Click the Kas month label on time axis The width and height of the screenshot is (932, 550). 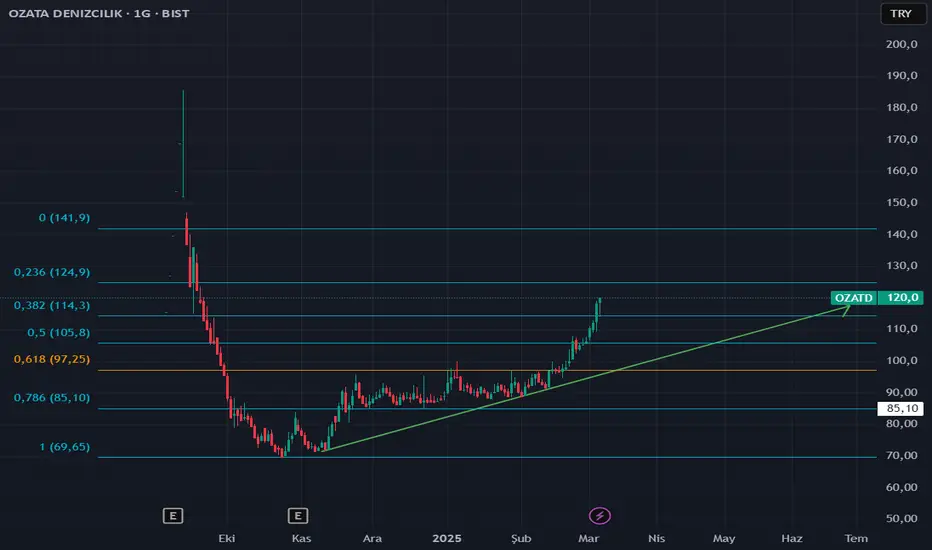coord(301,538)
